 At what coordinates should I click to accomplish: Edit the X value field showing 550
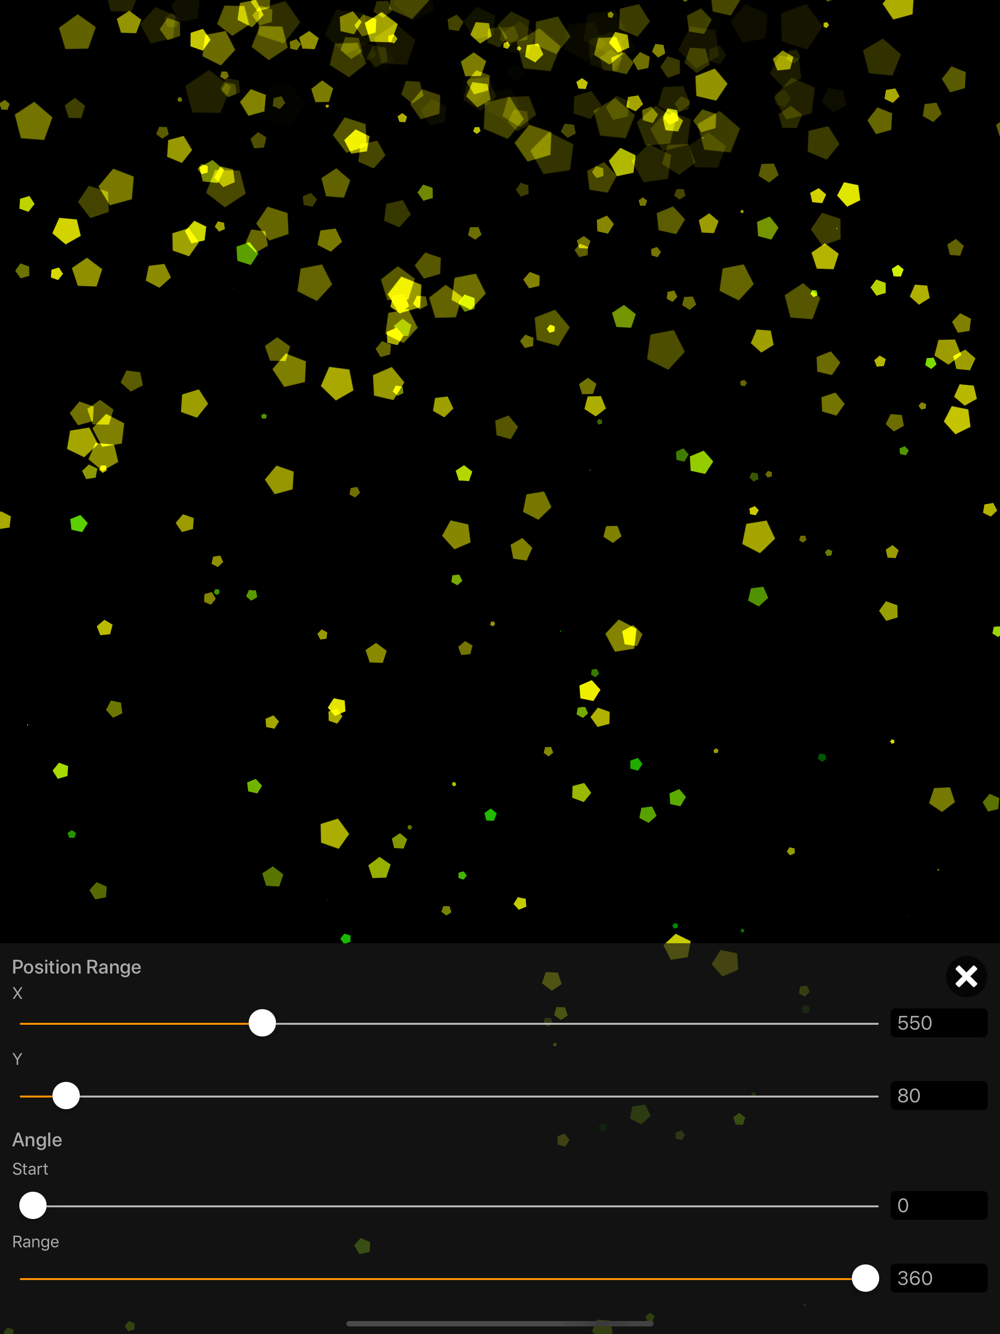(x=939, y=1023)
